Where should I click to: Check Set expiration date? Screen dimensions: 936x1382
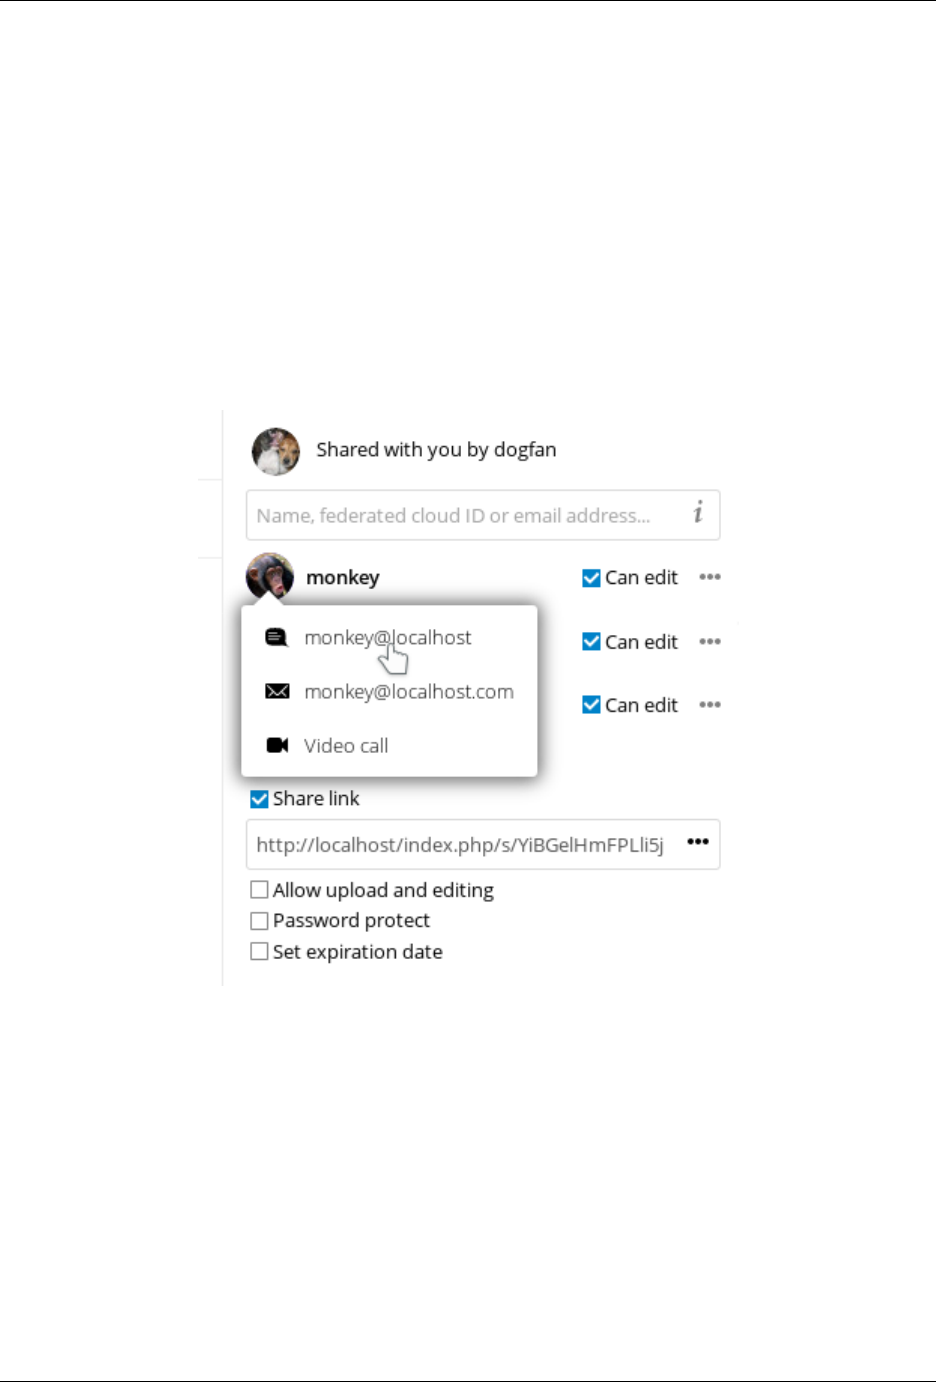click(x=259, y=952)
